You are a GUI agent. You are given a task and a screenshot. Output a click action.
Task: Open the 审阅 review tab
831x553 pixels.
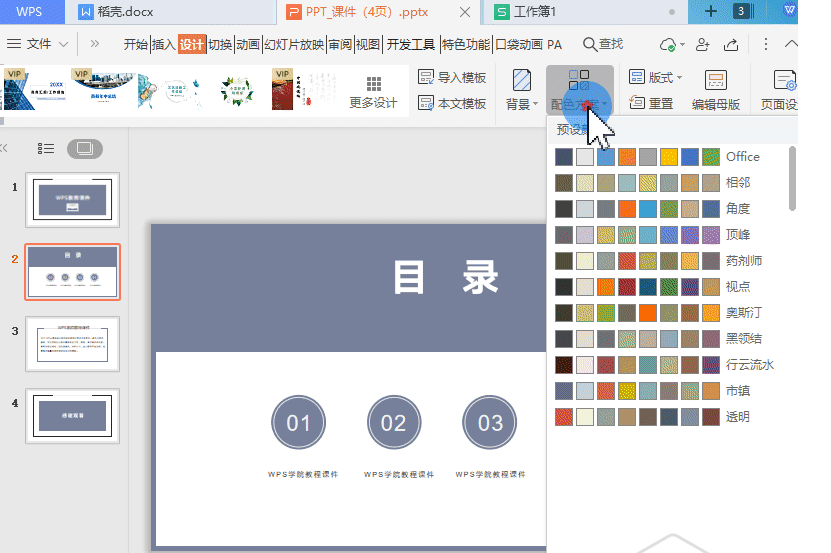(340, 44)
